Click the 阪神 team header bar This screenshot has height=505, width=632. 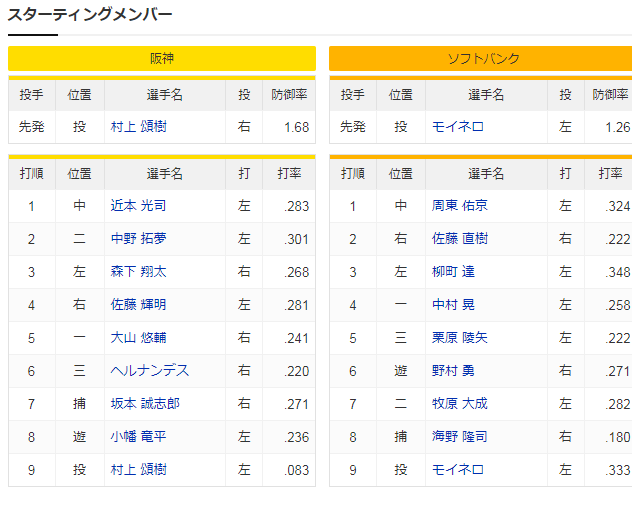point(162,59)
